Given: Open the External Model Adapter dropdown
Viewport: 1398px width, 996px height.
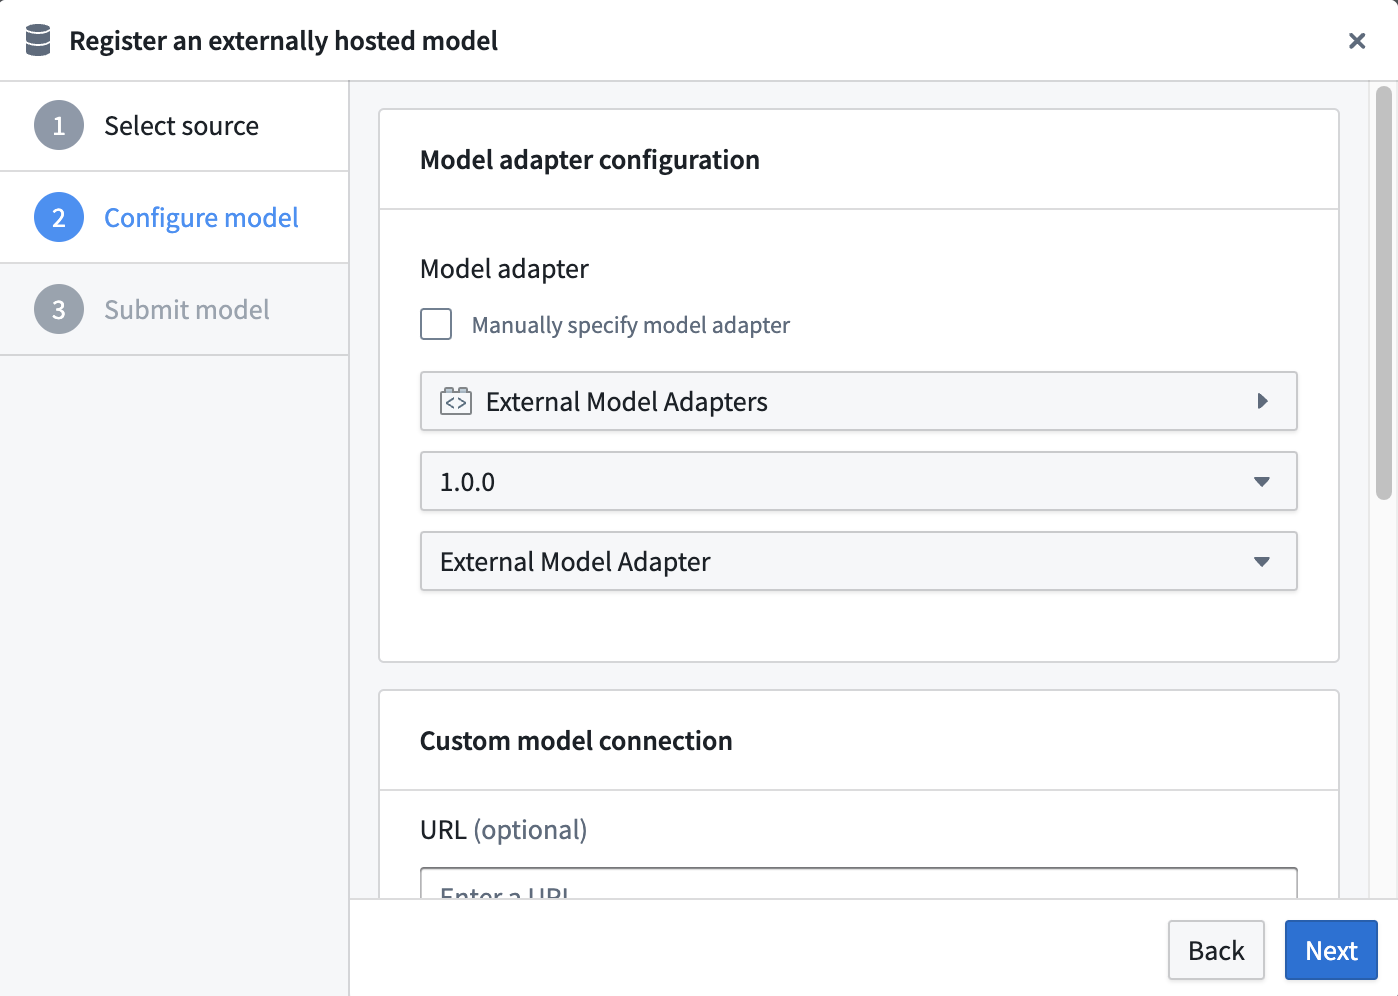Looking at the screenshot, I should [x=859, y=562].
